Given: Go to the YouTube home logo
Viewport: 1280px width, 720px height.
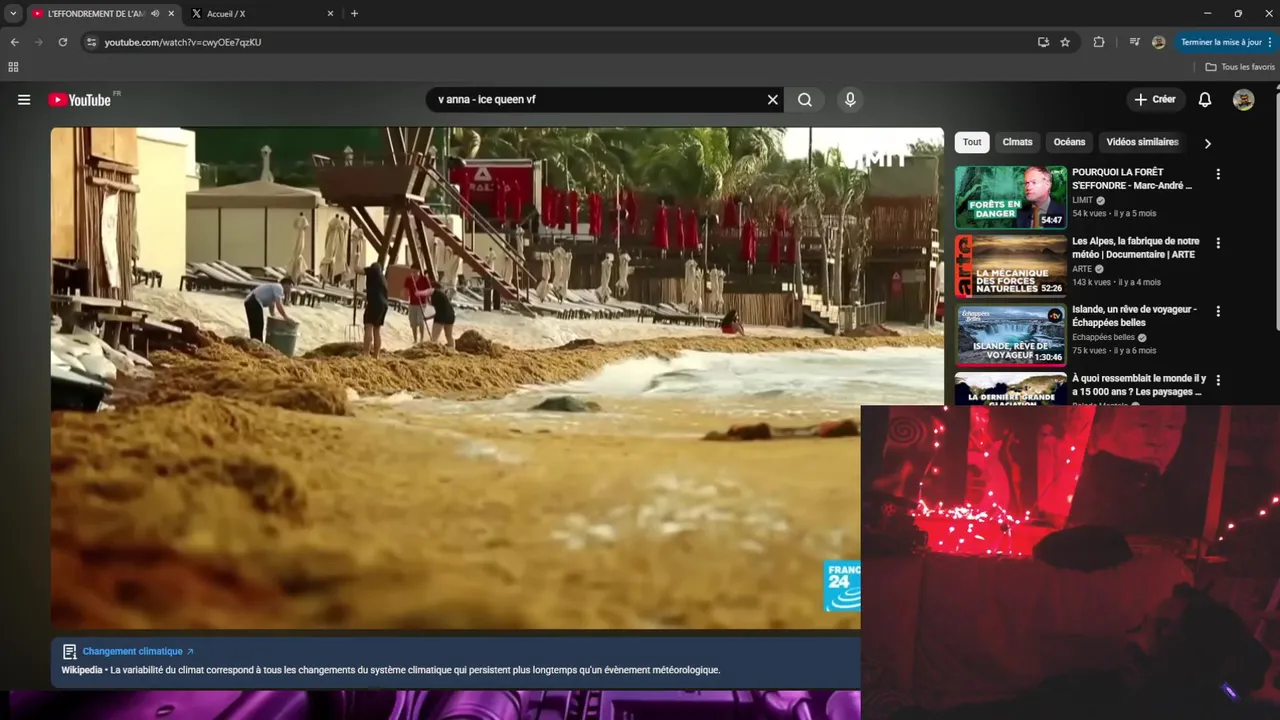Looking at the screenshot, I should click(80, 100).
